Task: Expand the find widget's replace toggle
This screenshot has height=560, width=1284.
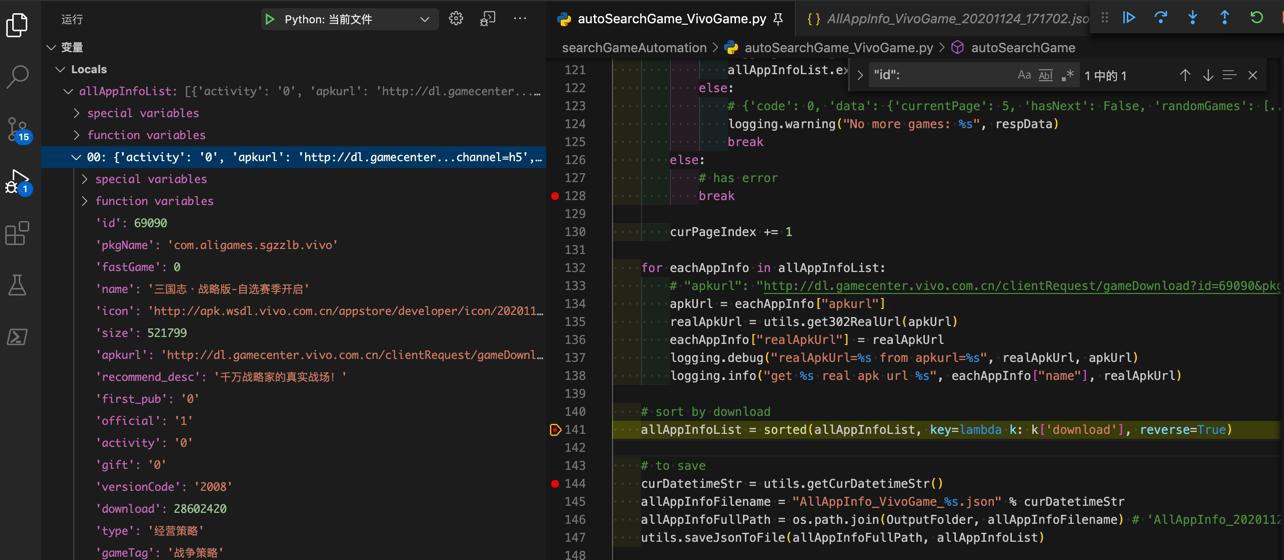Action: pos(860,75)
